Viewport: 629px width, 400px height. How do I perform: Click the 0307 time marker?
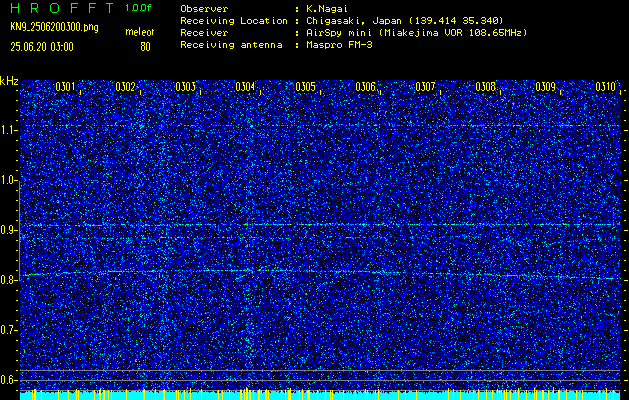tap(425, 87)
